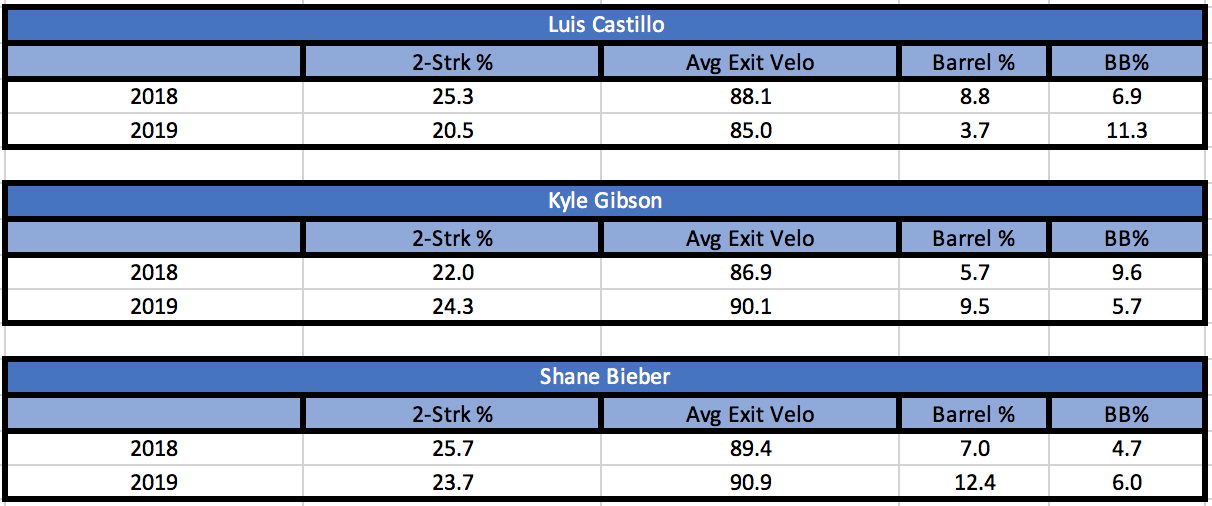Click Castillo's 2019 BB% value 11.3
1212x506 pixels.
(x=1126, y=129)
